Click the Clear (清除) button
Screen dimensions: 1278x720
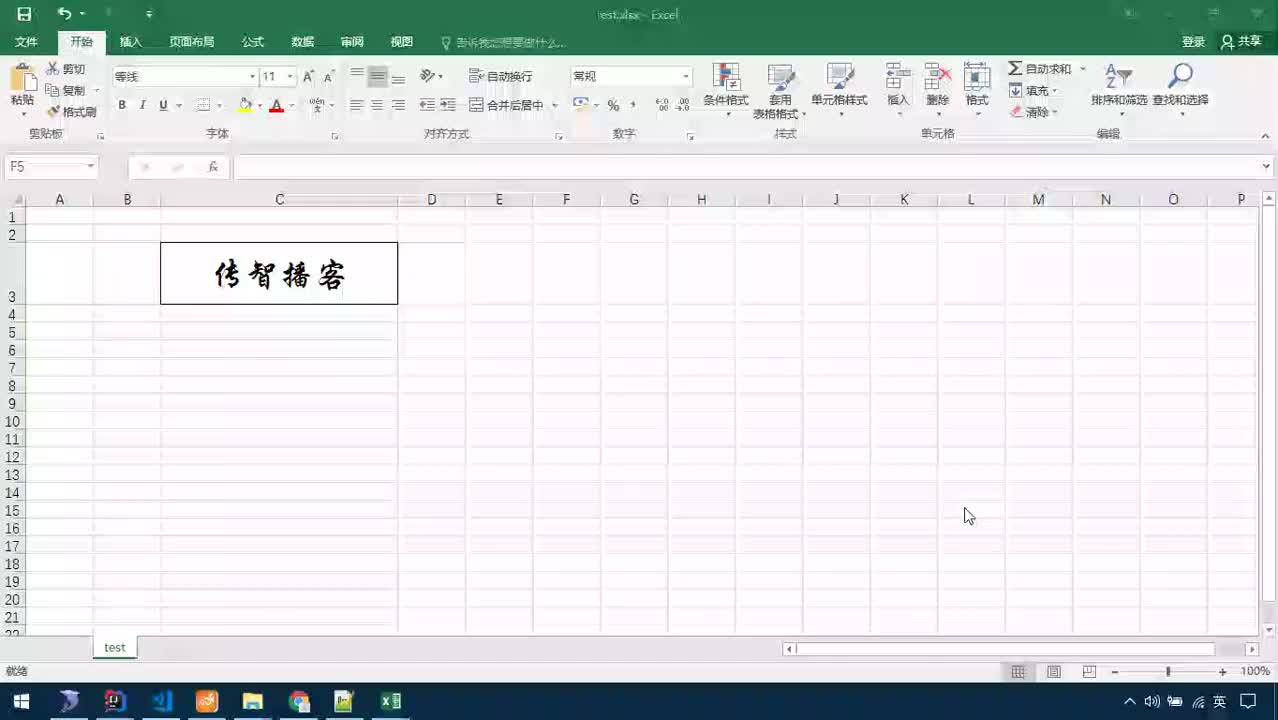1029,112
